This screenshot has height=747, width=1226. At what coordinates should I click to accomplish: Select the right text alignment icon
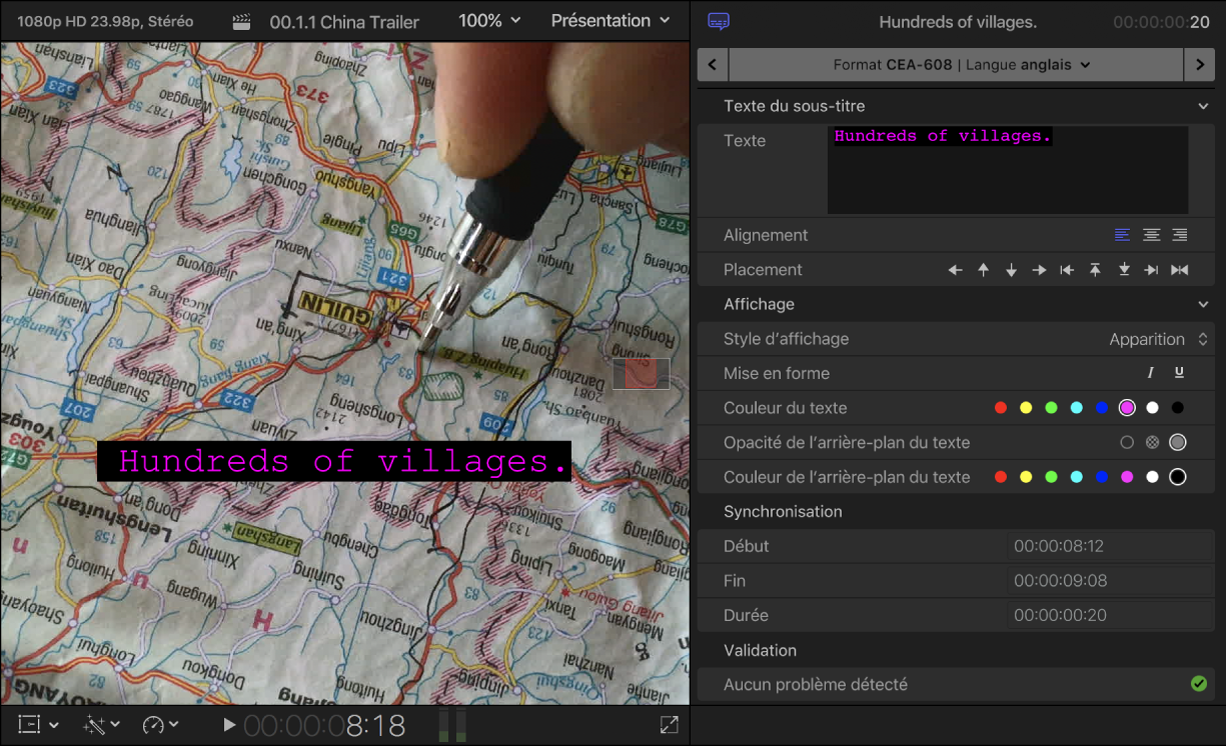click(1179, 235)
